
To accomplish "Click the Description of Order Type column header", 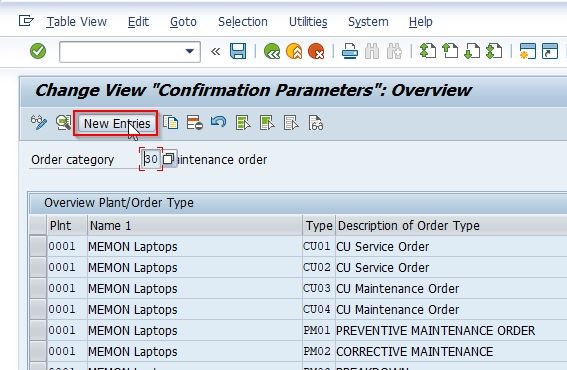I will 409,226.
